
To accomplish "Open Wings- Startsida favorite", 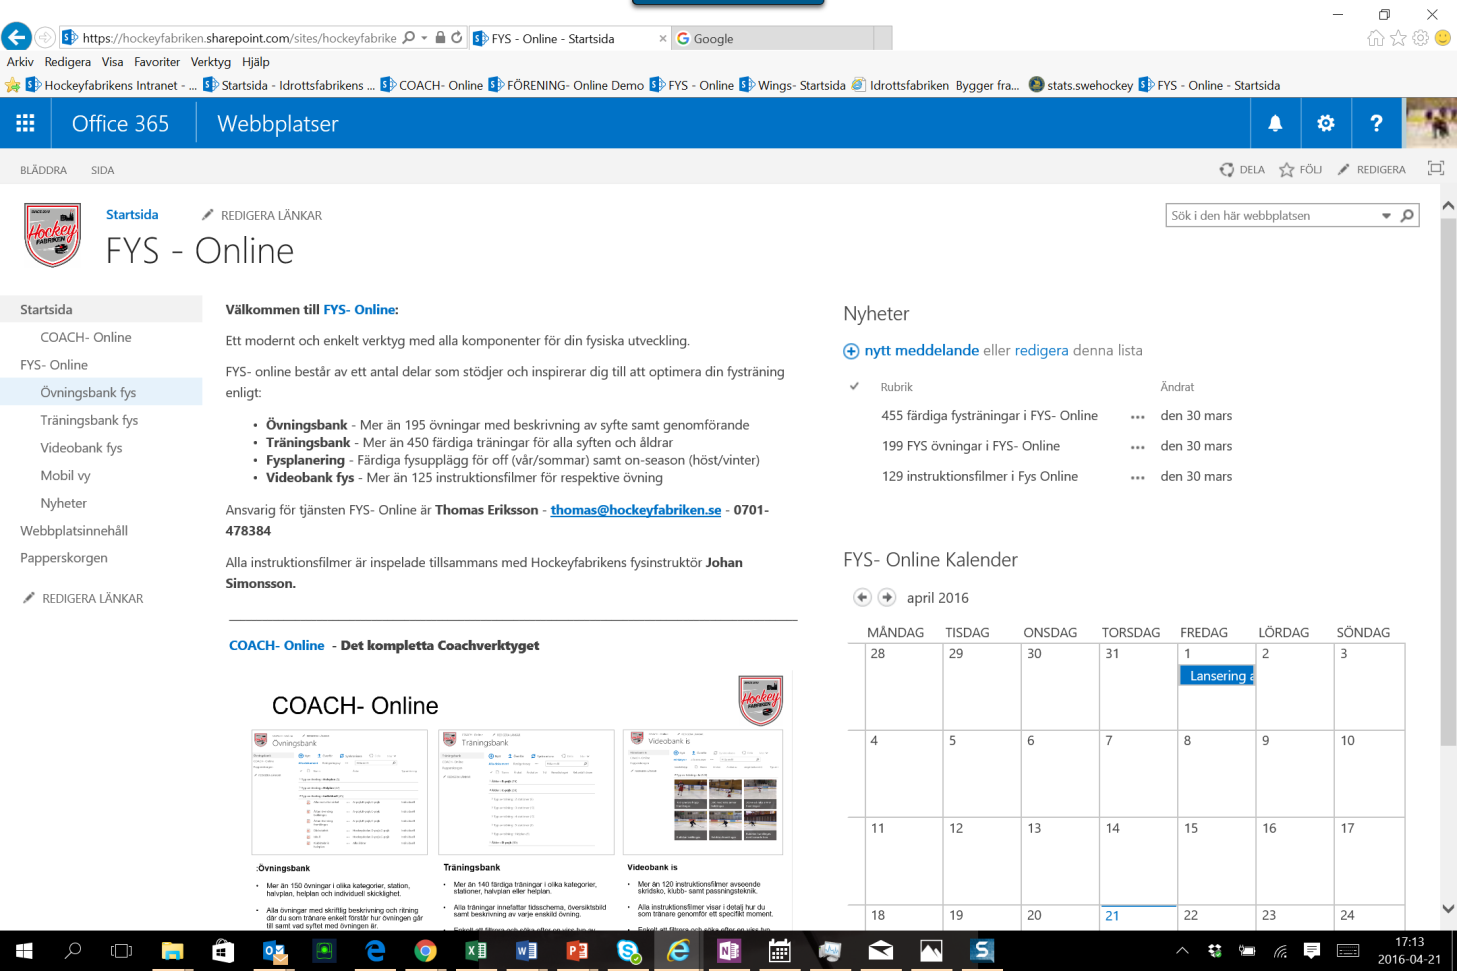I will point(792,85).
